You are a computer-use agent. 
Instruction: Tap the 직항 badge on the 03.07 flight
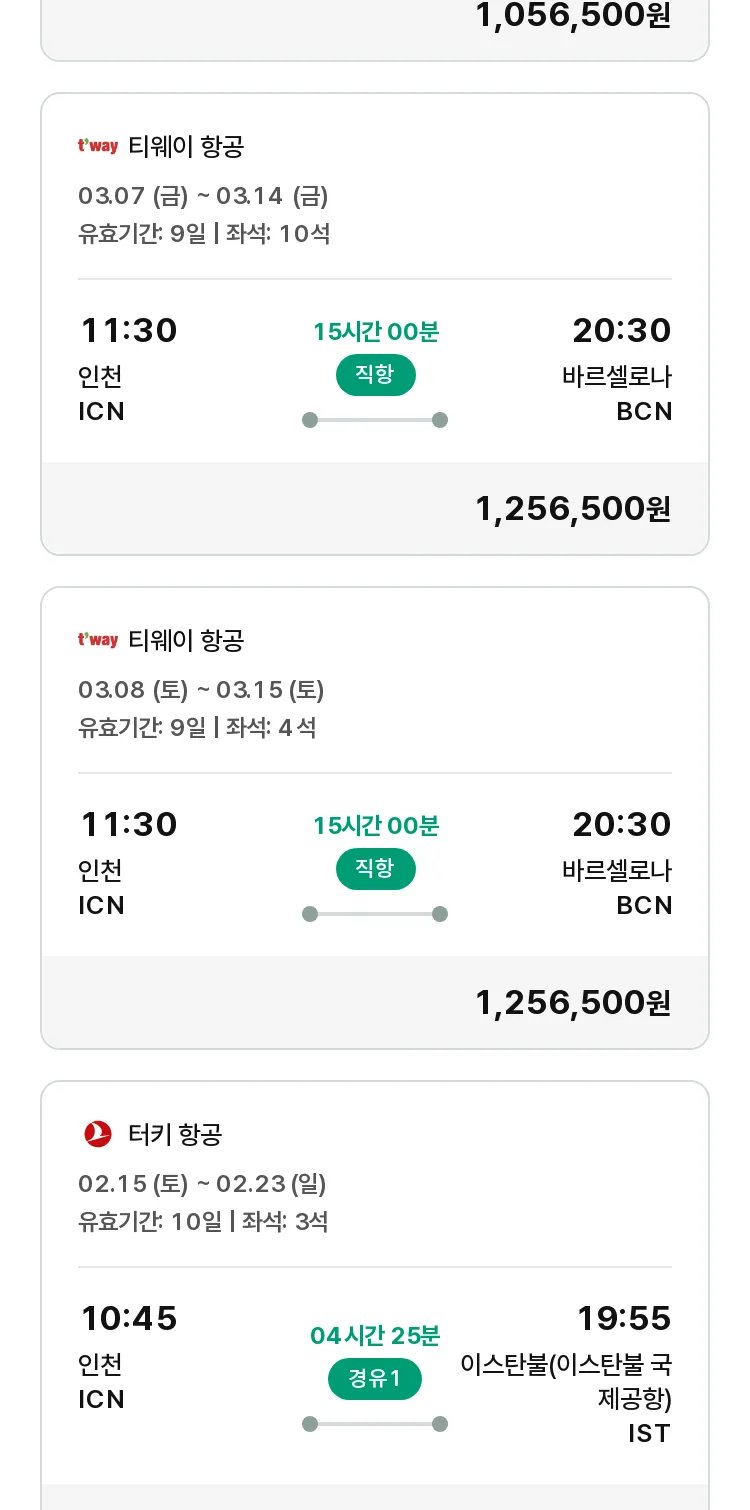pos(375,375)
